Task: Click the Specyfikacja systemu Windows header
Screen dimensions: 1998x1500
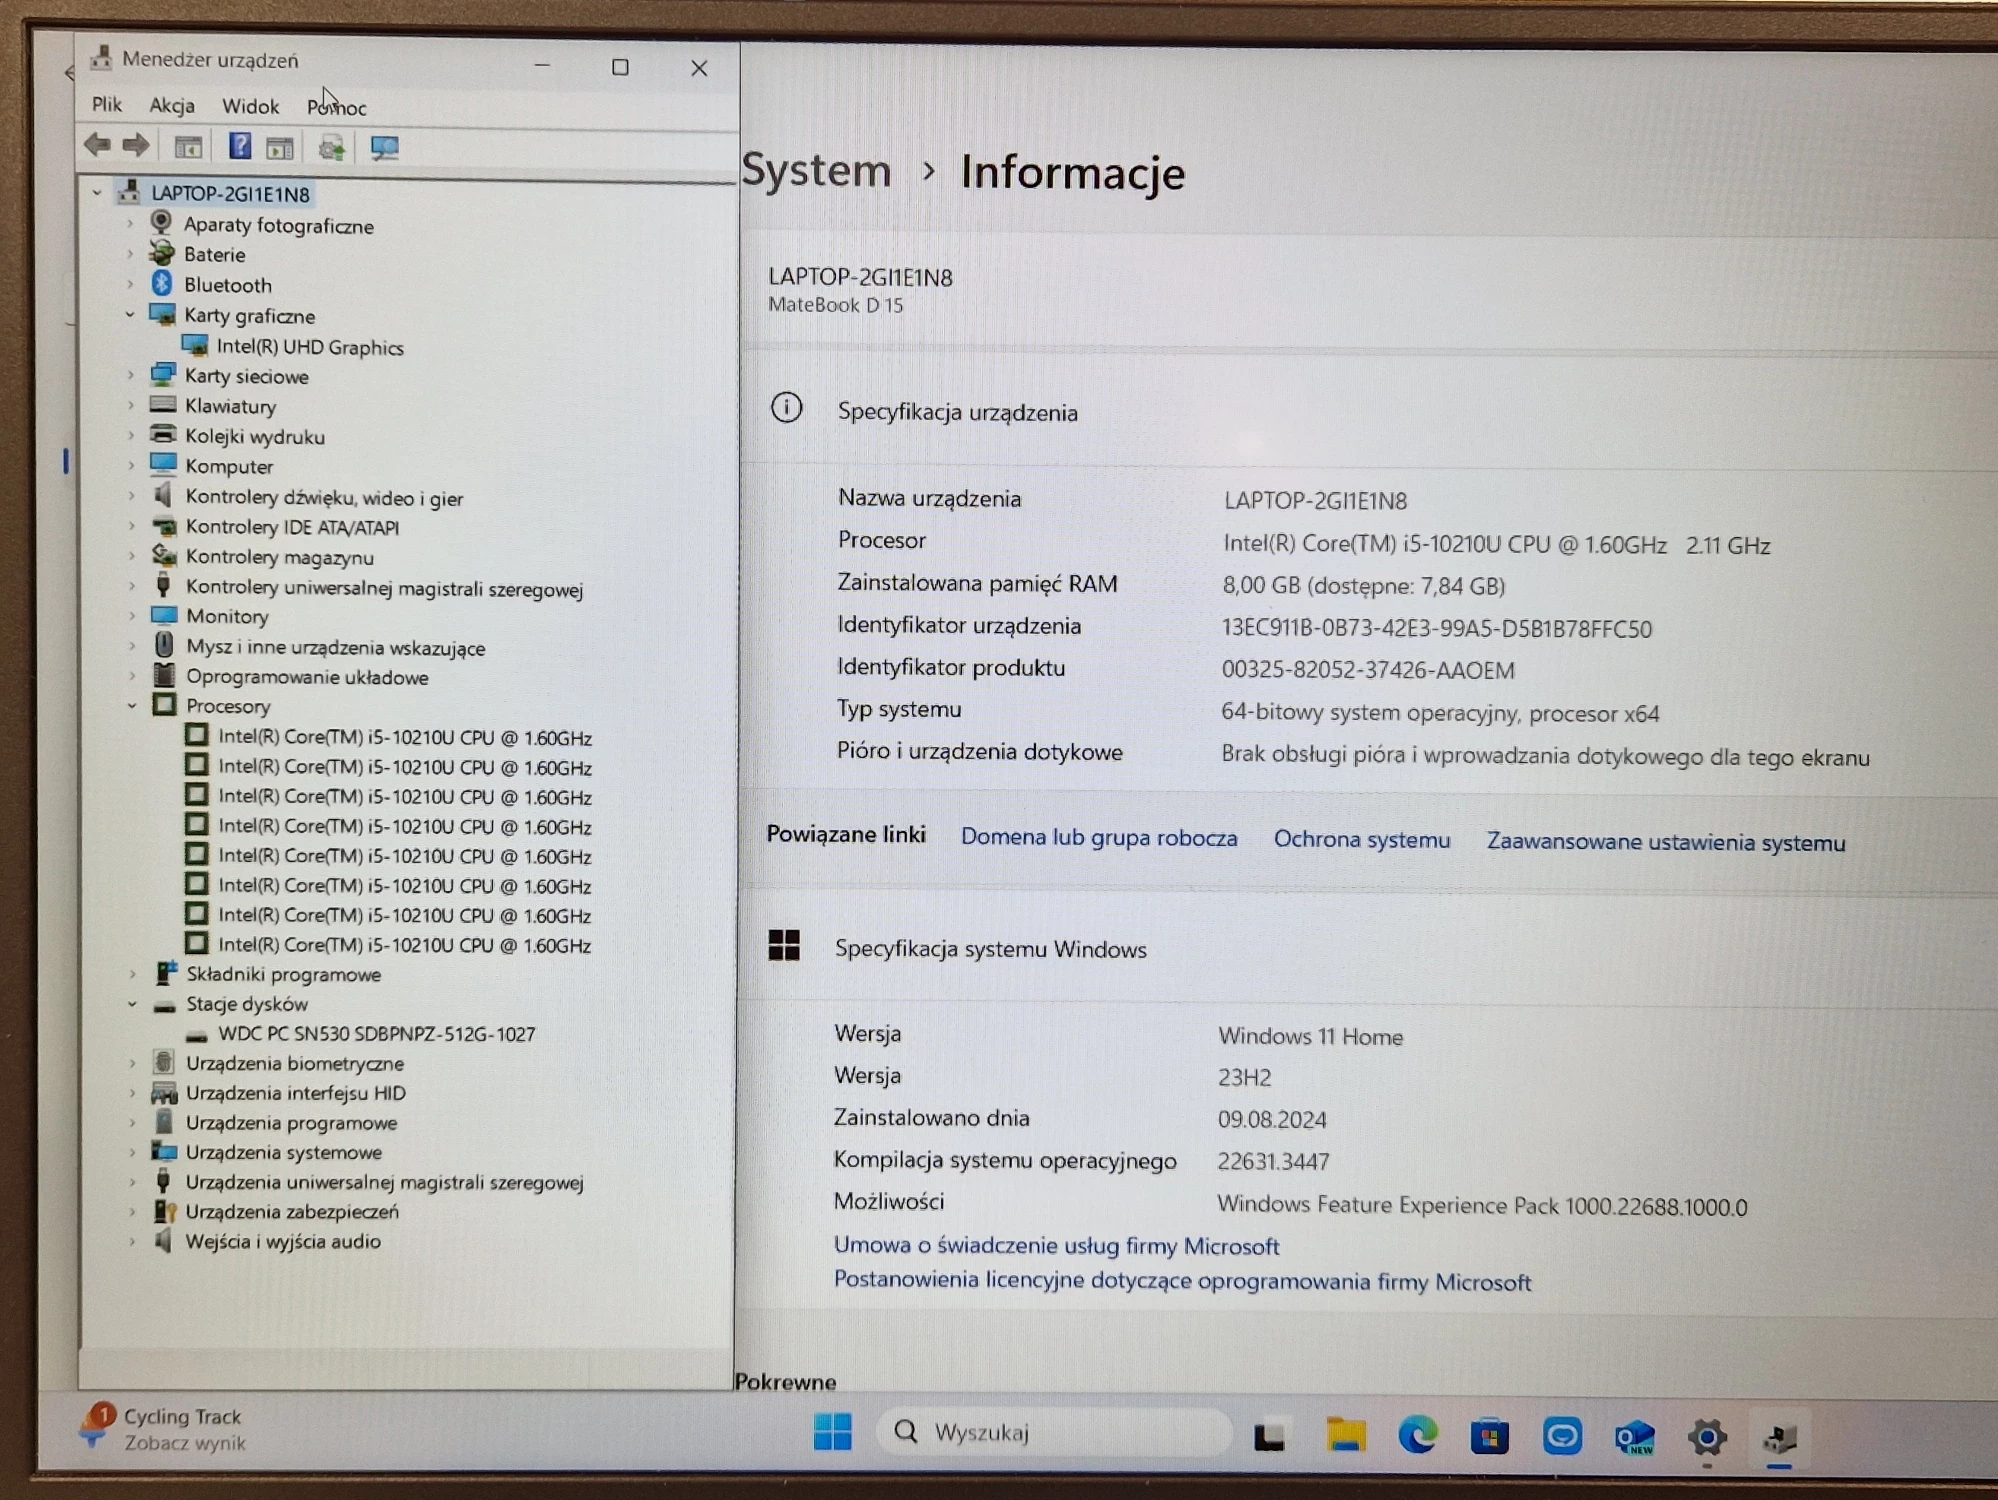Action: [990, 949]
